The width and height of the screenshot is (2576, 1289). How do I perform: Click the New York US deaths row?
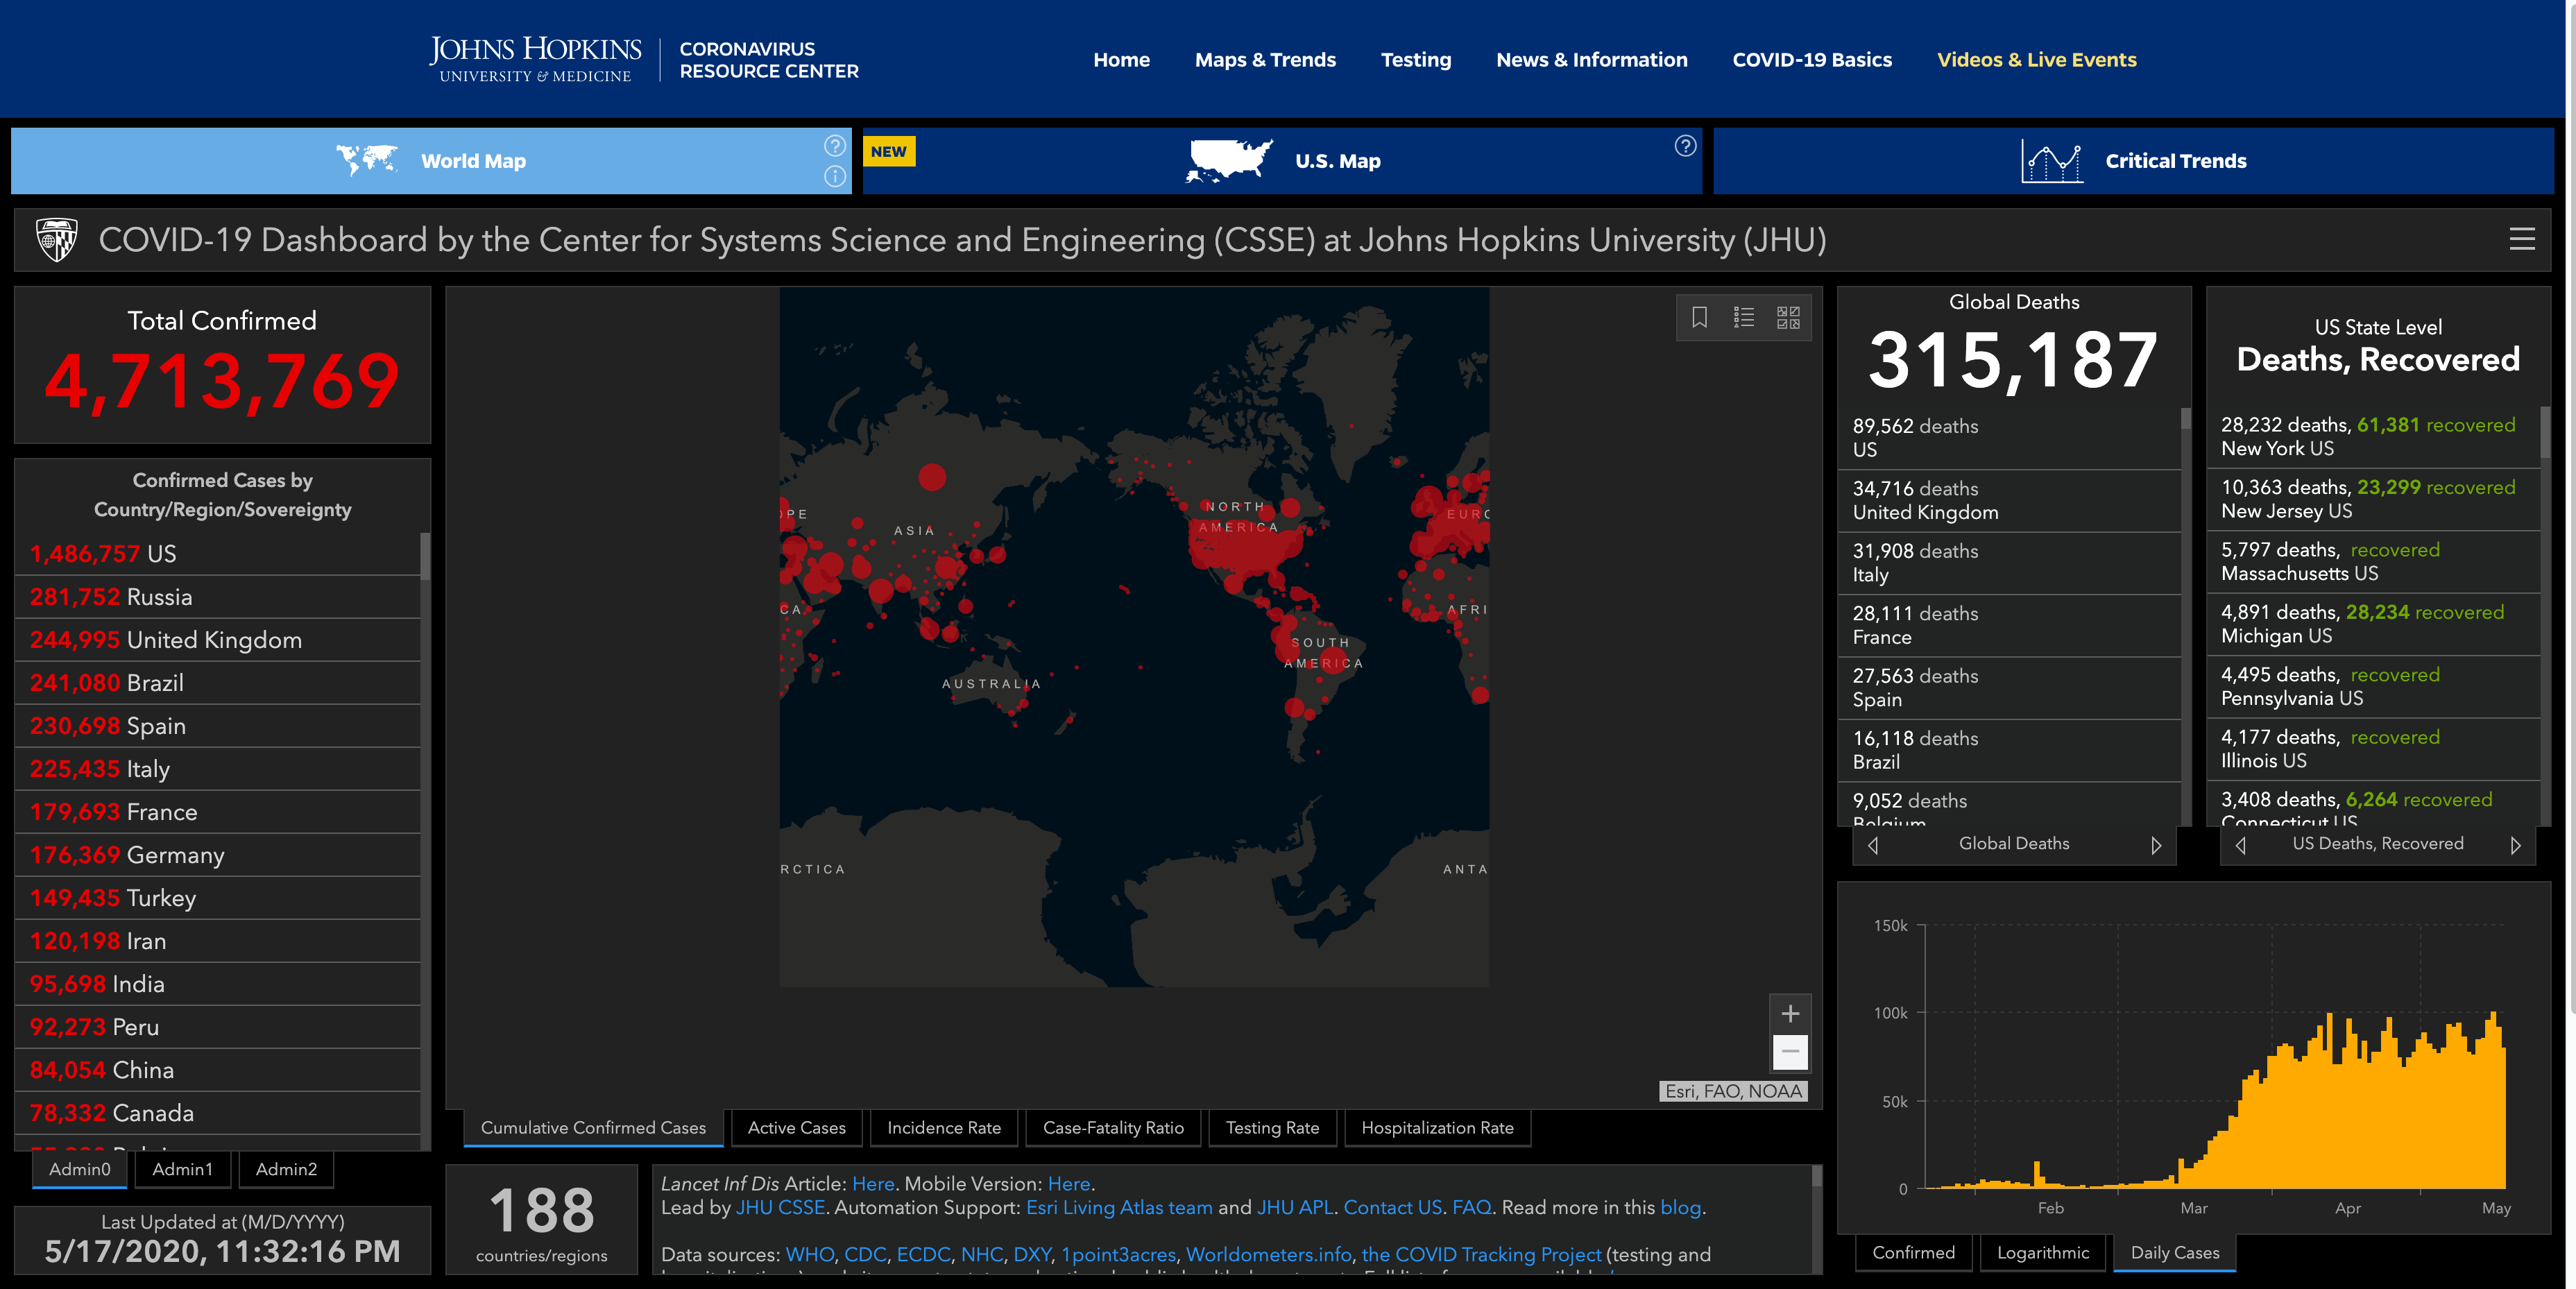coord(2374,437)
